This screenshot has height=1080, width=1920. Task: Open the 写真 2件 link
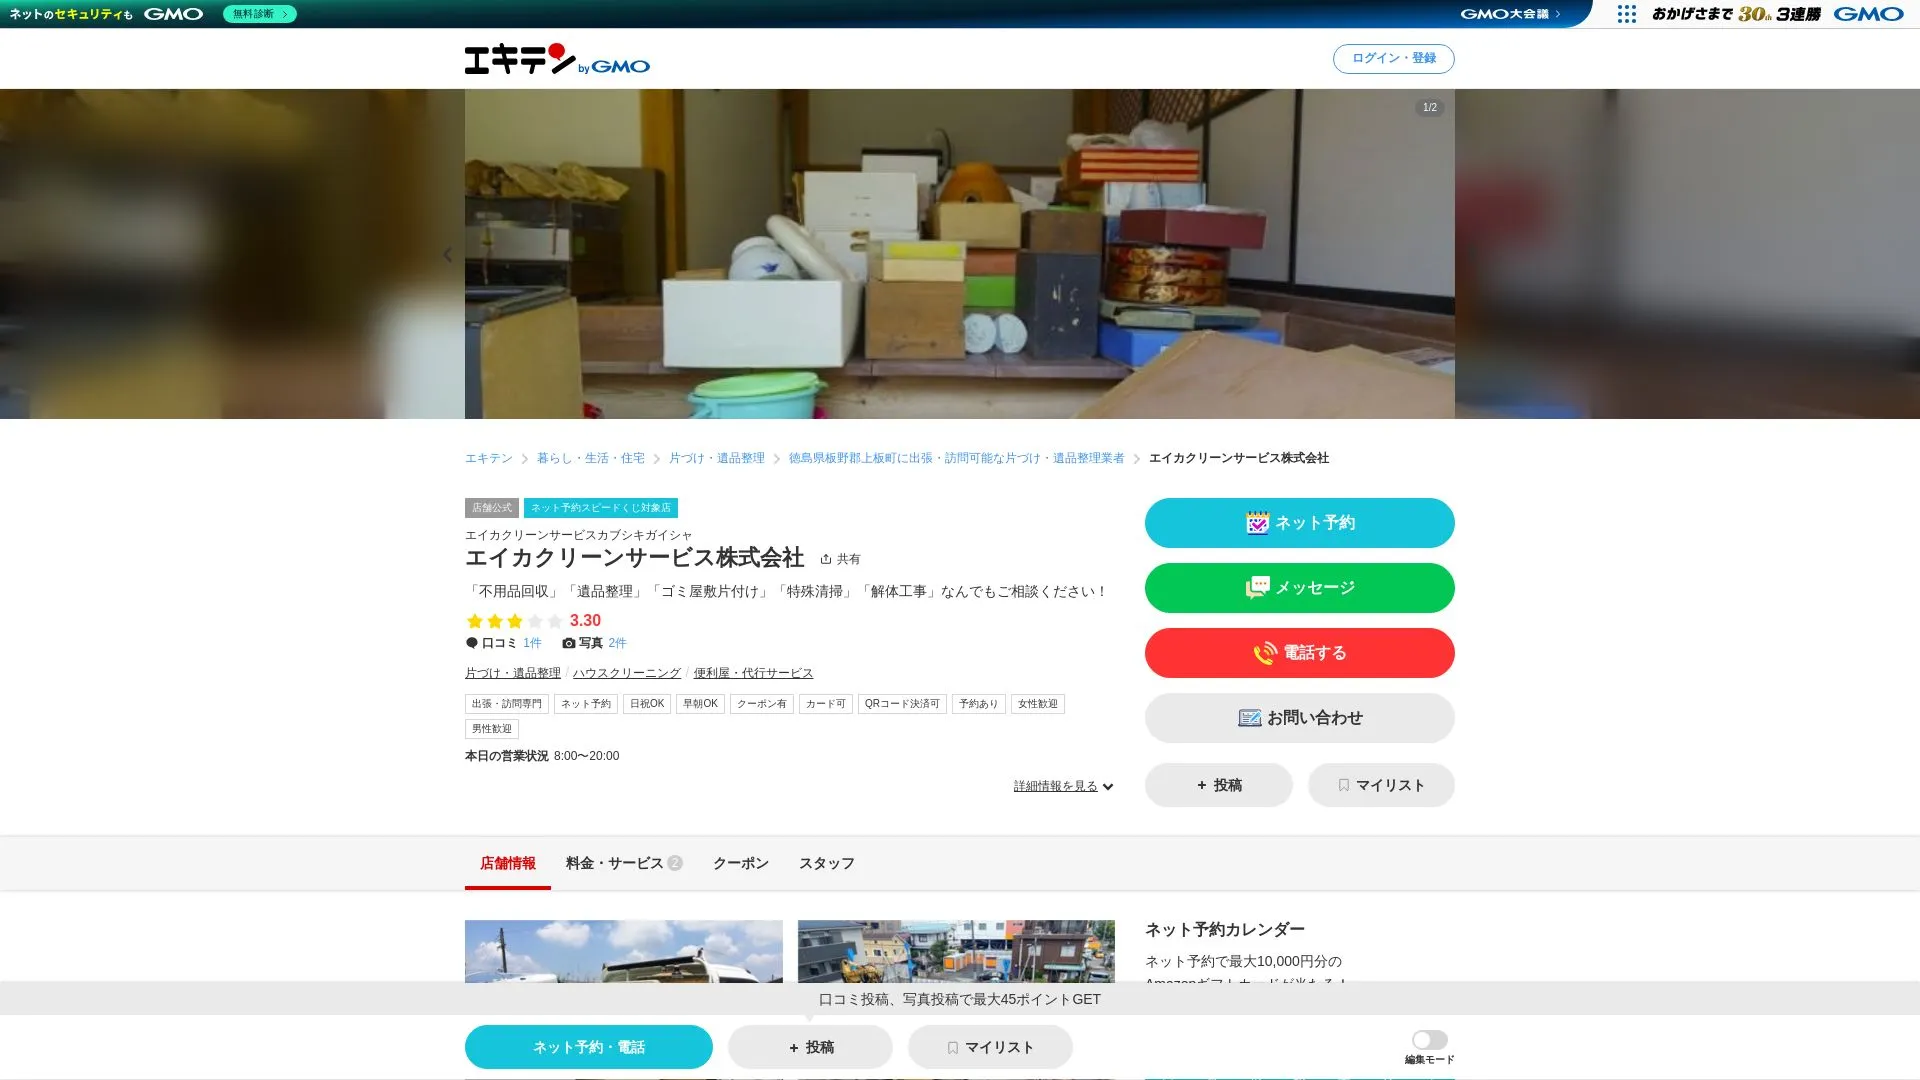coord(617,643)
